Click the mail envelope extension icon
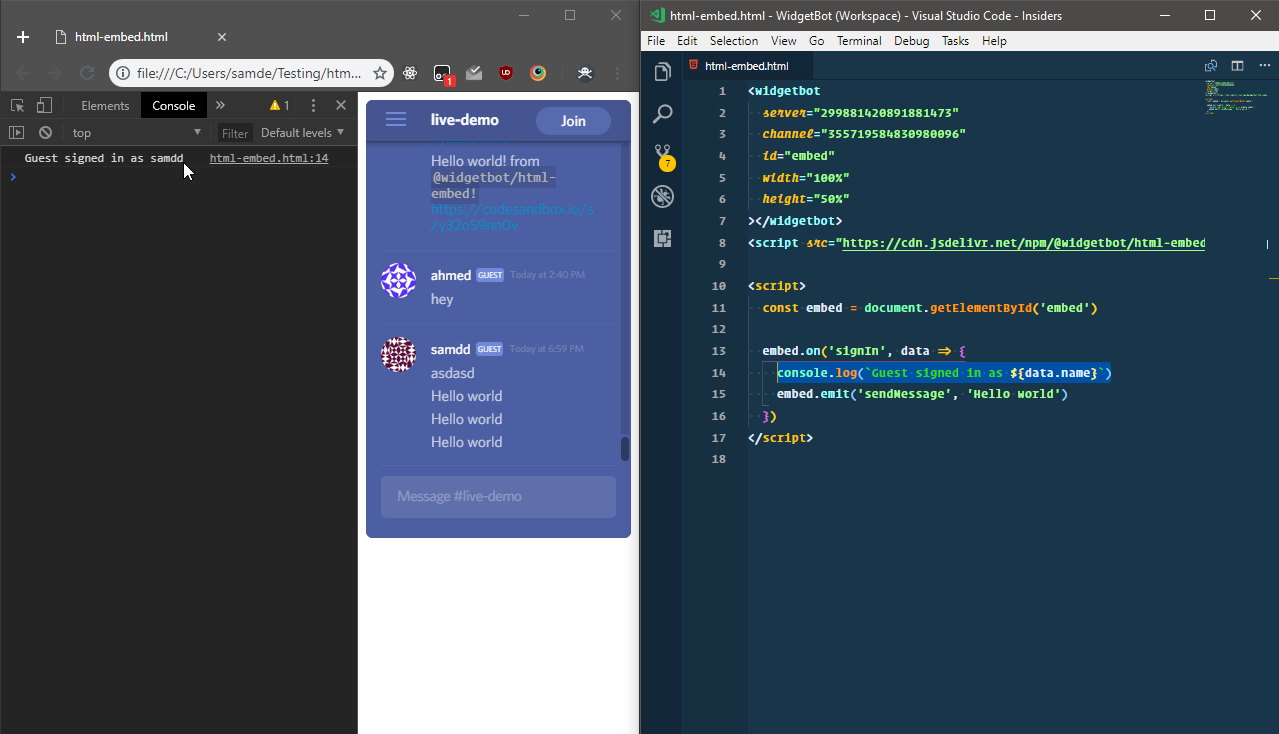Image resolution: width=1279 pixels, height=734 pixels. (x=475, y=73)
